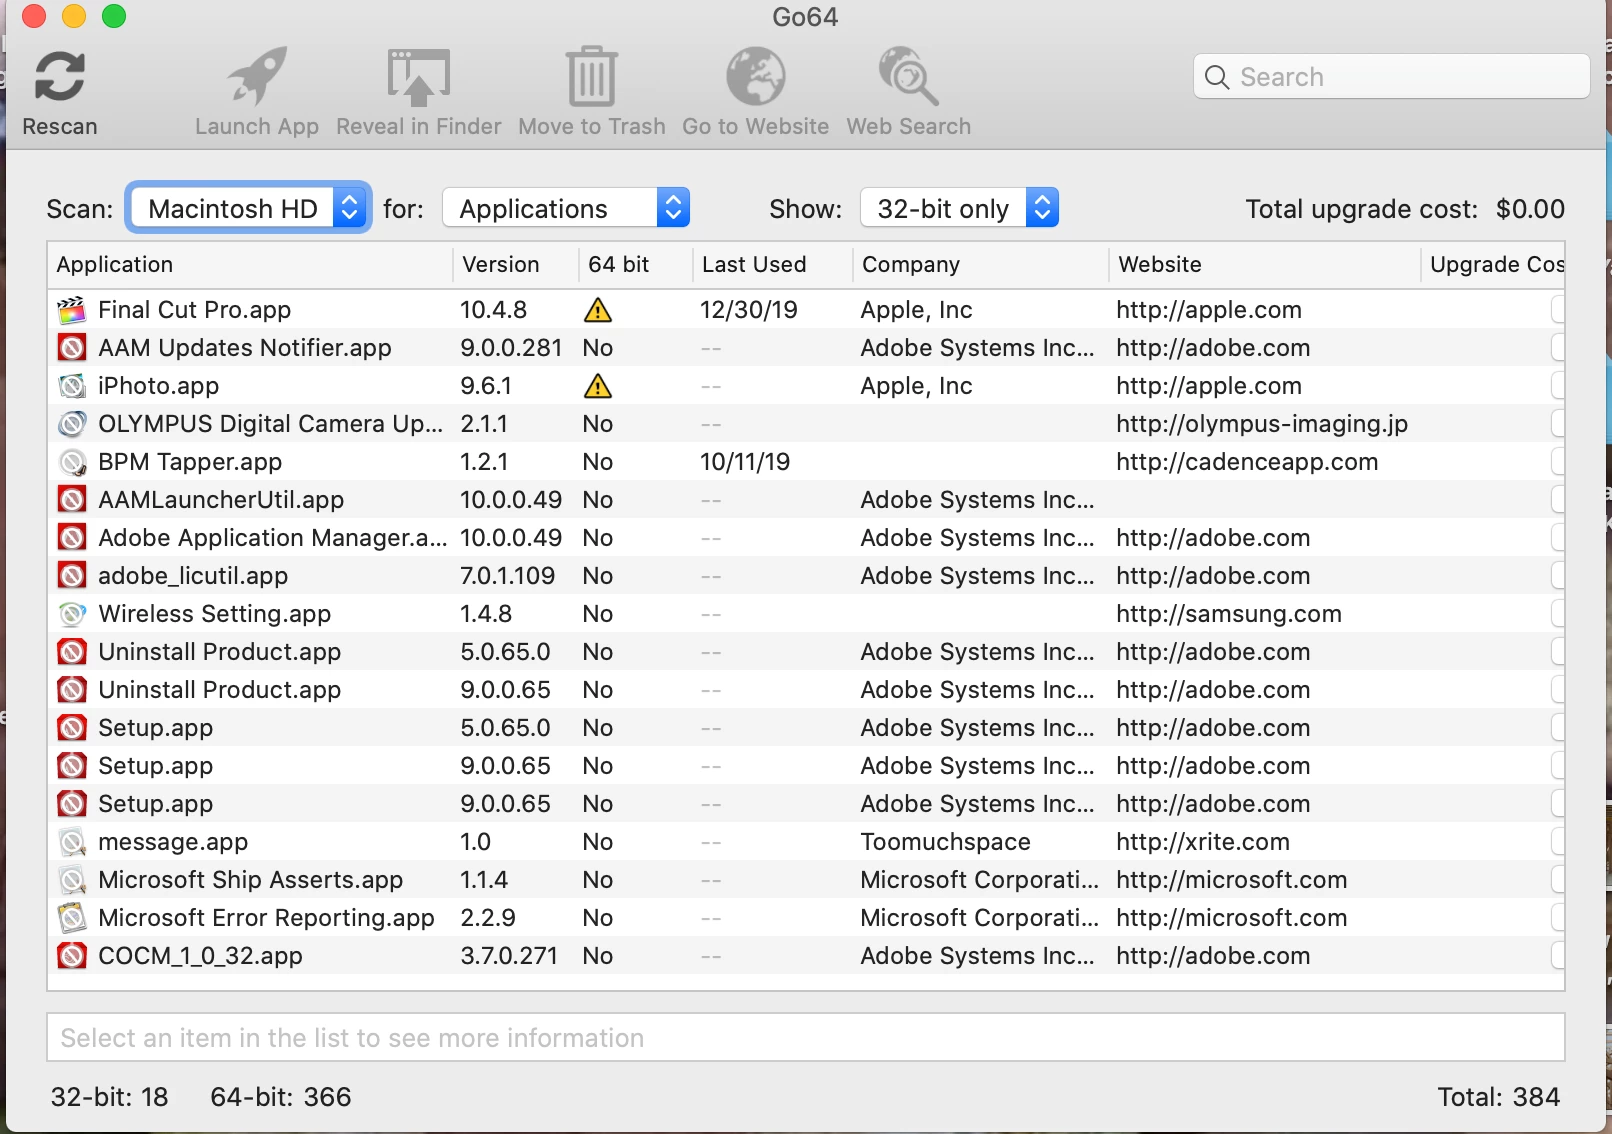Screen dimensions: 1612x1134
Task: Sort by the Company column header
Action: point(980,265)
